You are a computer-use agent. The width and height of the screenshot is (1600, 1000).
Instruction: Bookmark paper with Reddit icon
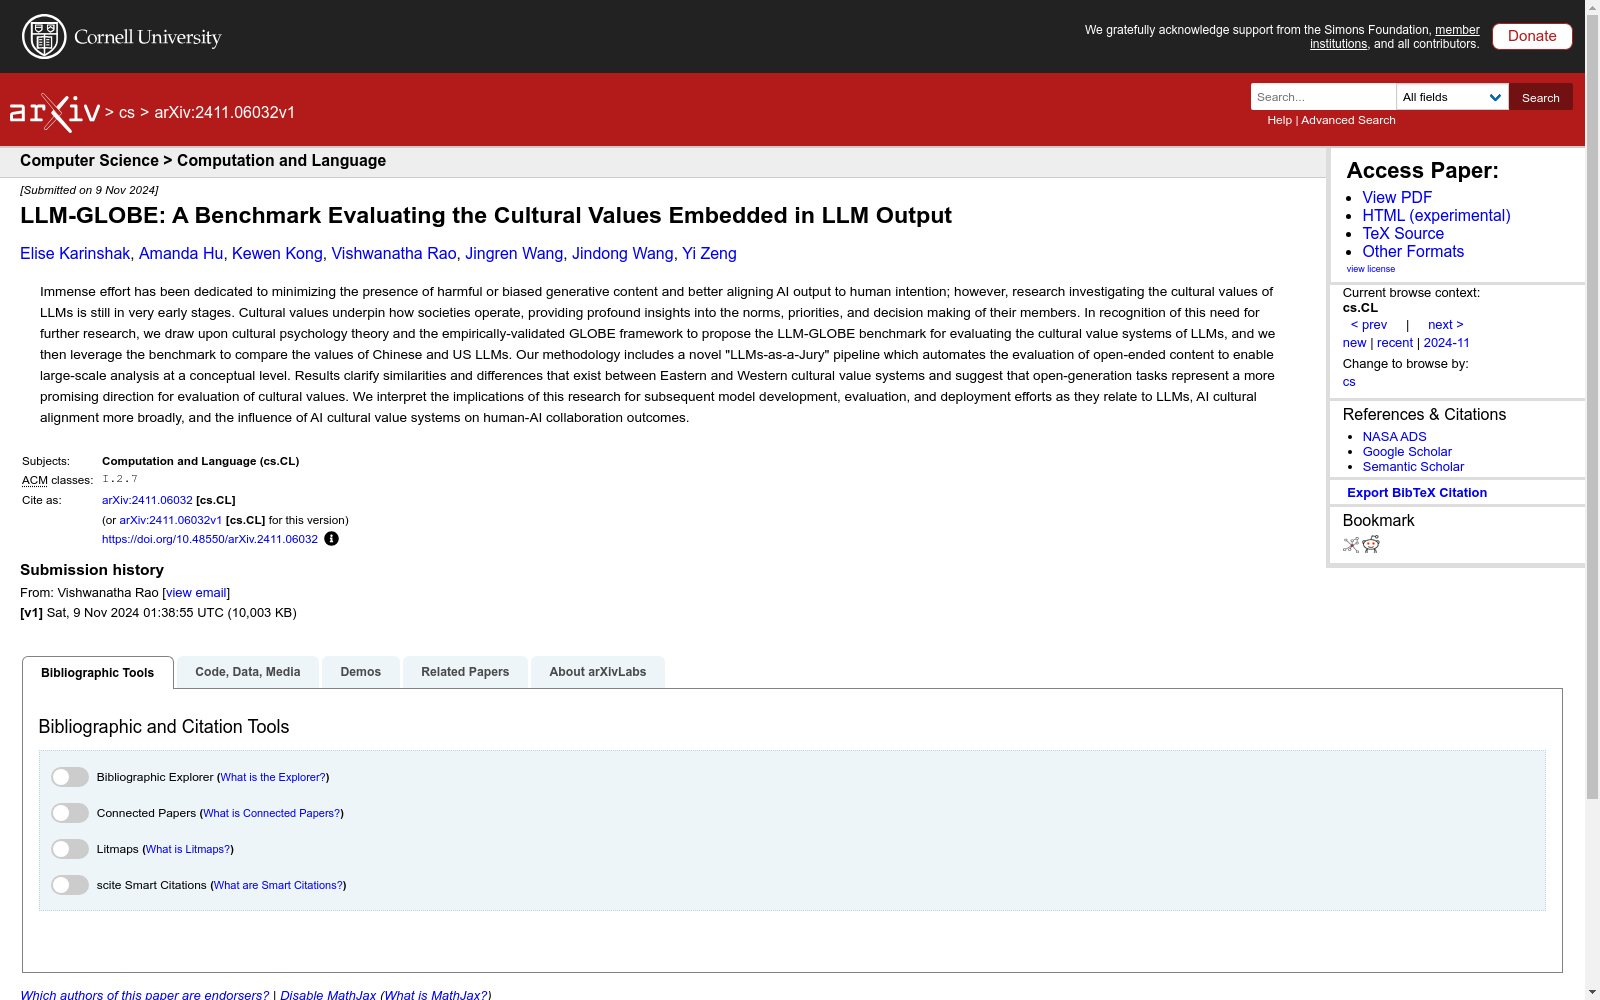pyautogui.click(x=1371, y=544)
